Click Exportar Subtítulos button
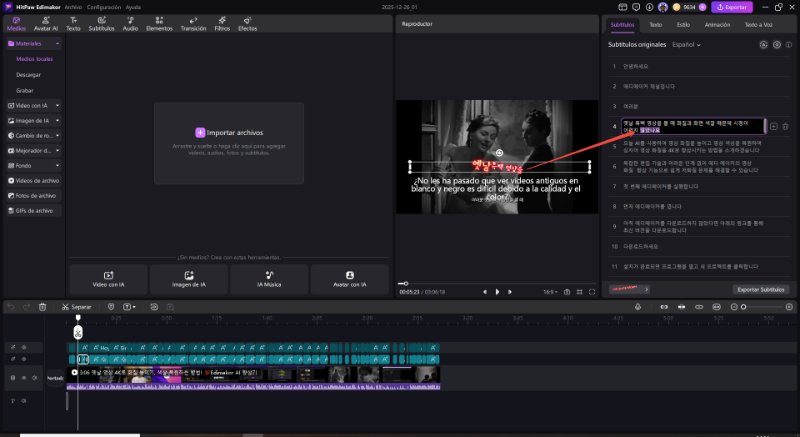 click(x=761, y=290)
